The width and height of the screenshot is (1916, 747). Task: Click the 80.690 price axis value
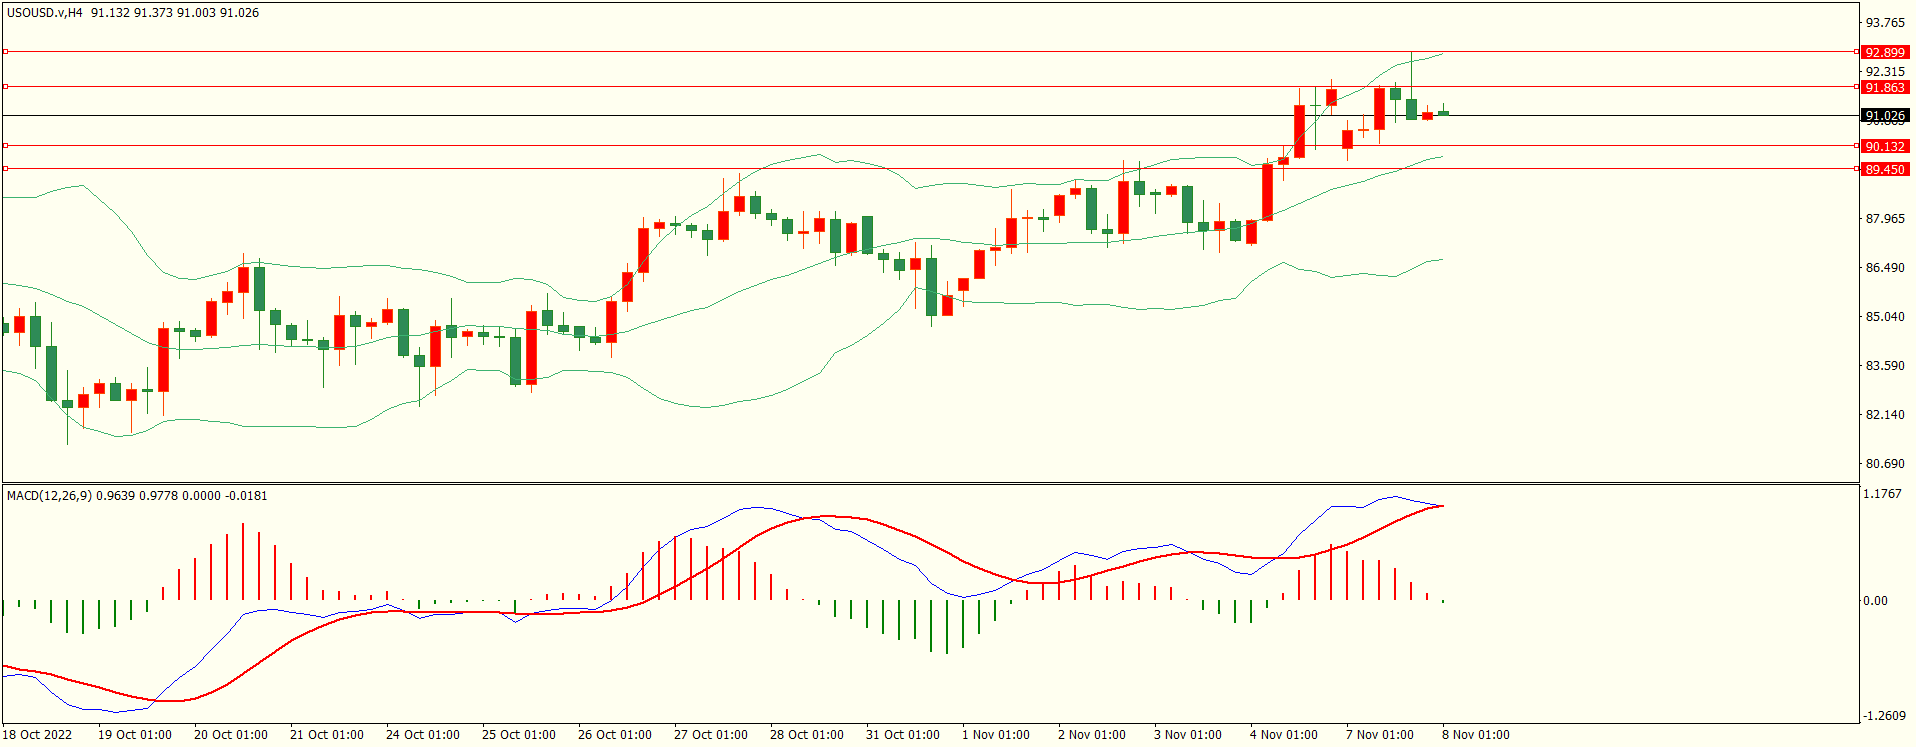pyautogui.click(x=1885, y=464)
